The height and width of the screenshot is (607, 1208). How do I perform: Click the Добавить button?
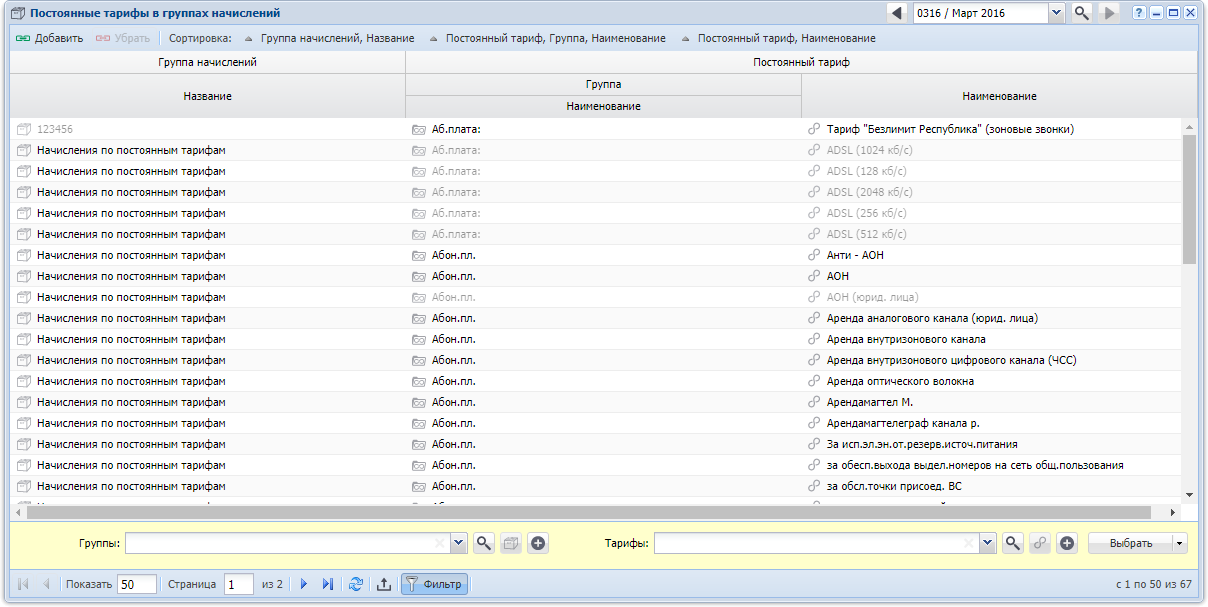(x=50, y=38)
